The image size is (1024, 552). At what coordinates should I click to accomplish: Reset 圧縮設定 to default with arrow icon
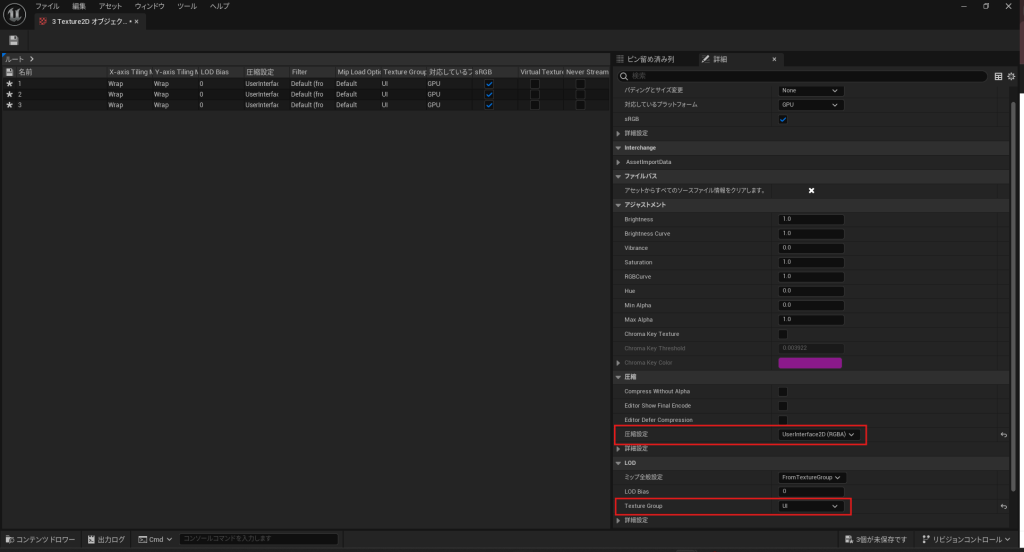coord(1003,435)
